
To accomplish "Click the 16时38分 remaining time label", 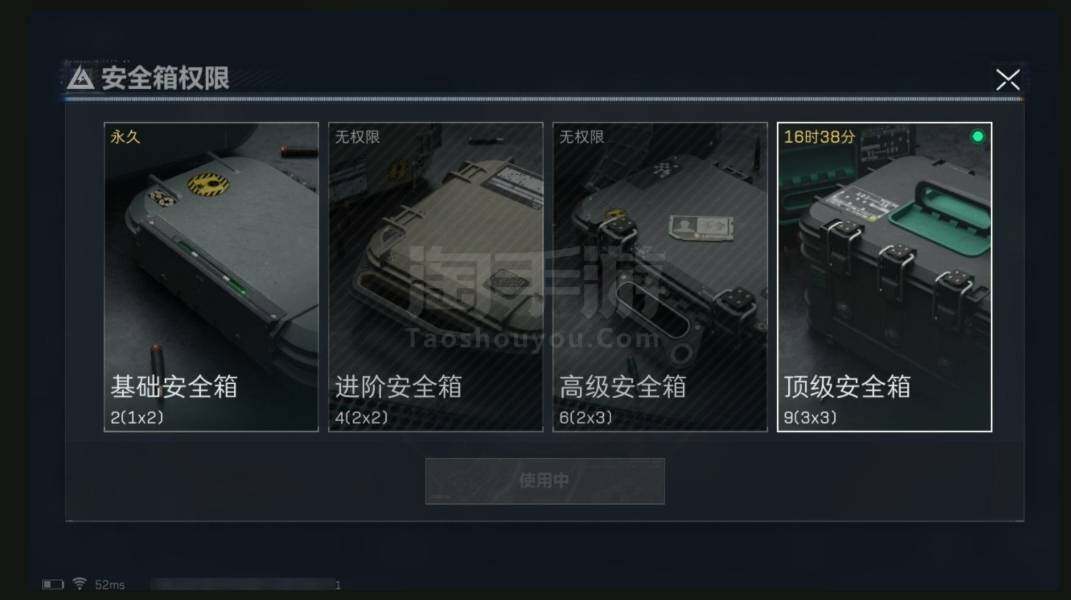I will (819, 137).
